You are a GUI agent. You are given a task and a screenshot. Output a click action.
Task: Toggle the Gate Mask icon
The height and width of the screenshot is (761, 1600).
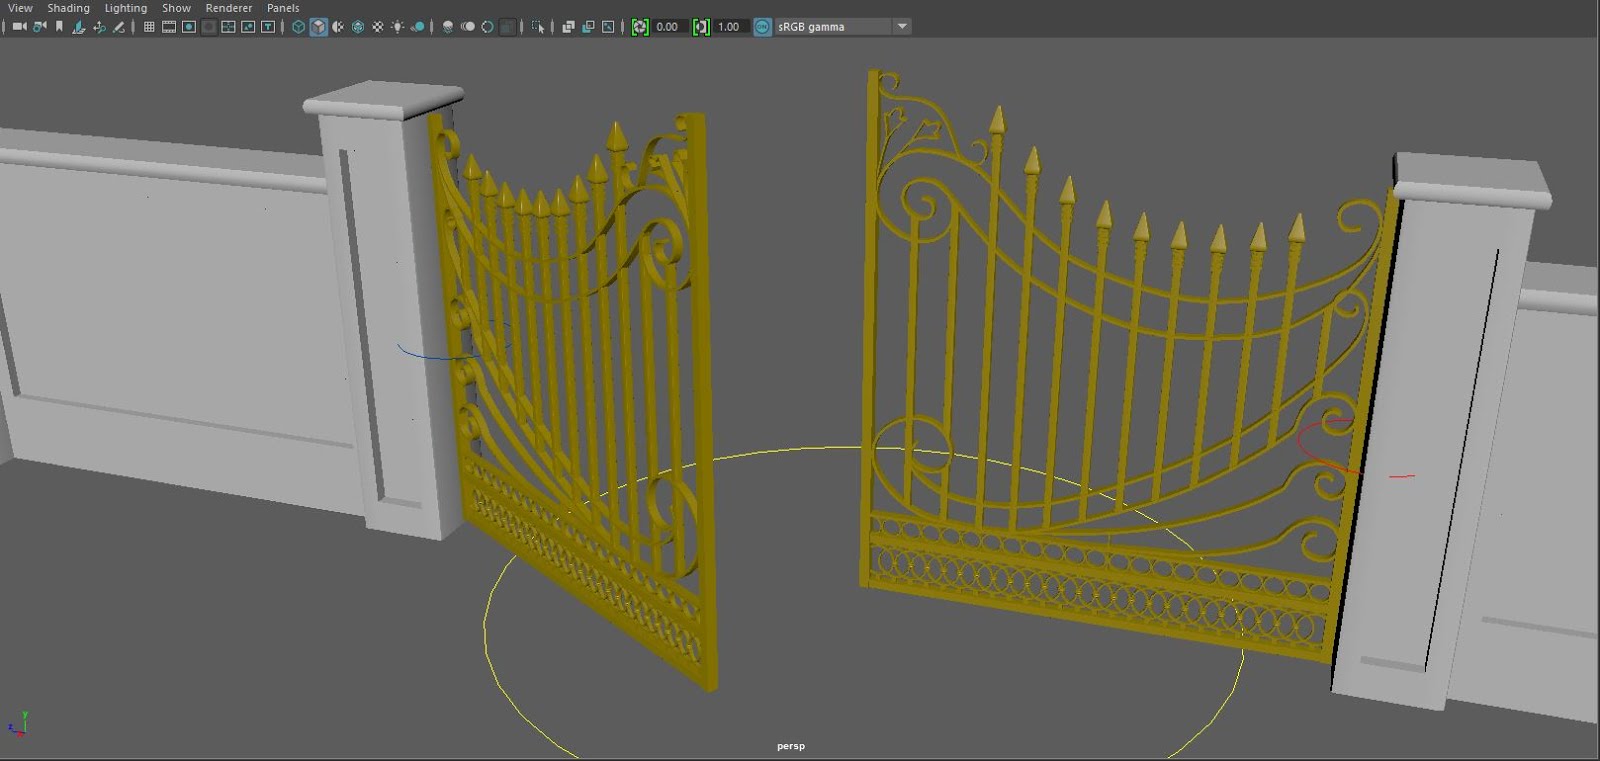click(209, 27)
